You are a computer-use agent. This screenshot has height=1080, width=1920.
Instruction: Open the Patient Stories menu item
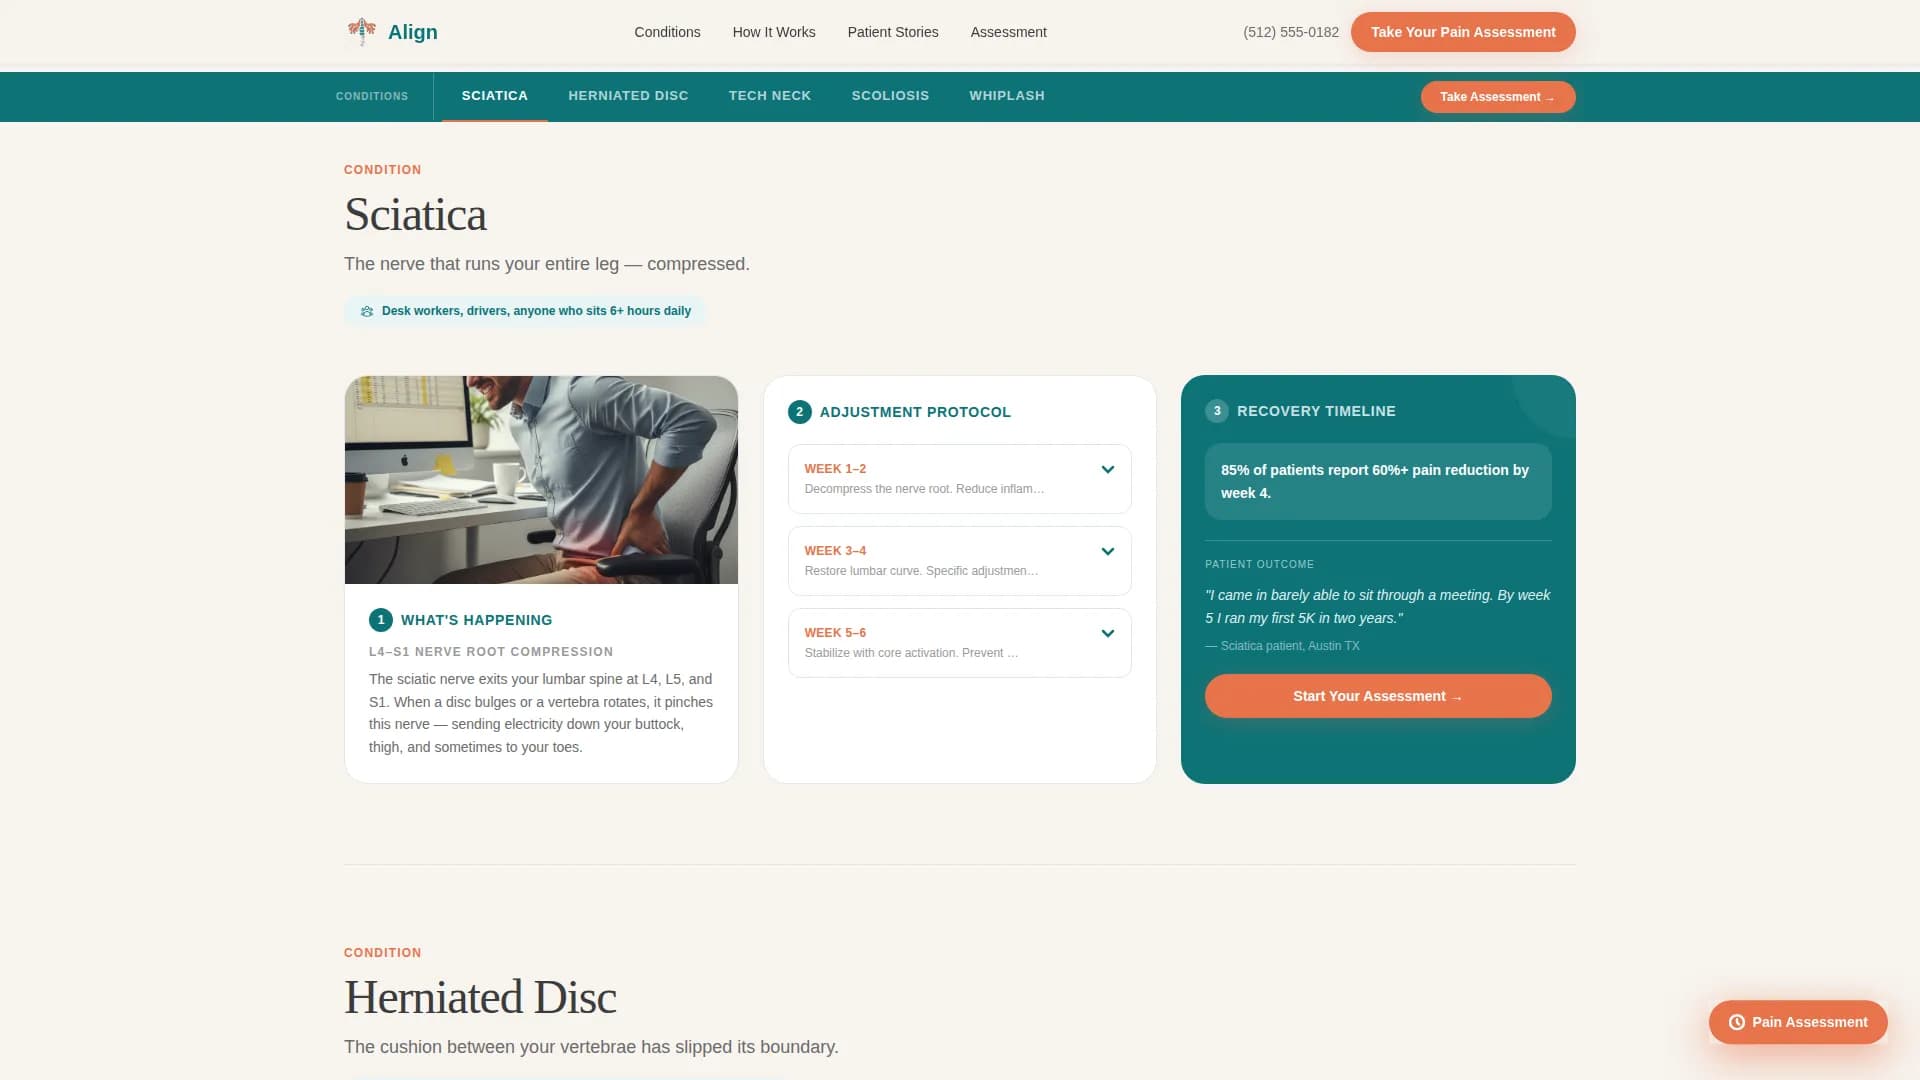pyautogui.click(x=892, y=31)
